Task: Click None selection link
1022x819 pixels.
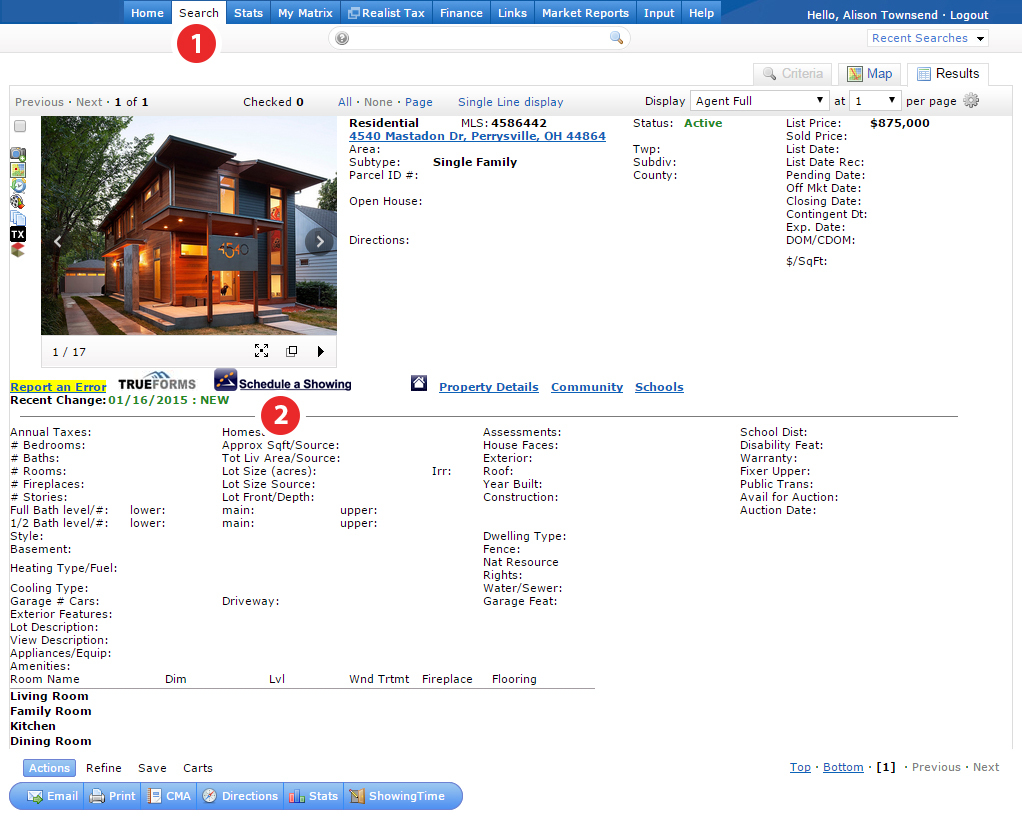Action: [378, 102]
